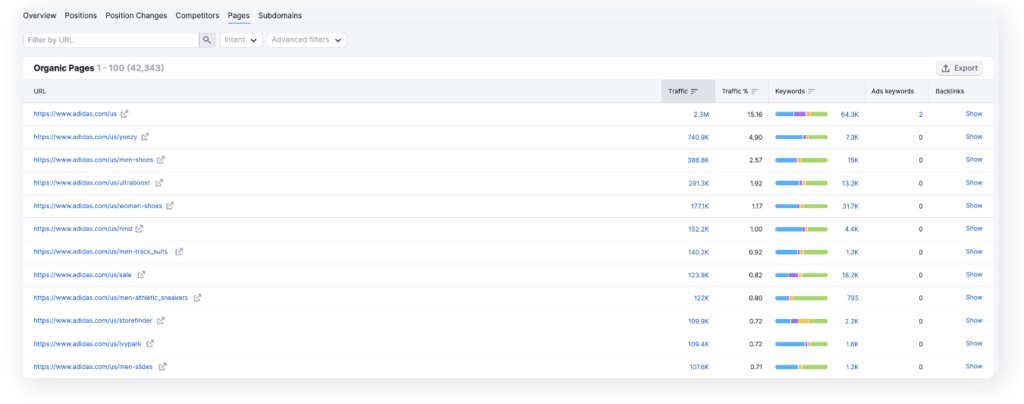Open the Intent filter dropdown
Screen dimensions: 1024x404
[x=241, y=40]
